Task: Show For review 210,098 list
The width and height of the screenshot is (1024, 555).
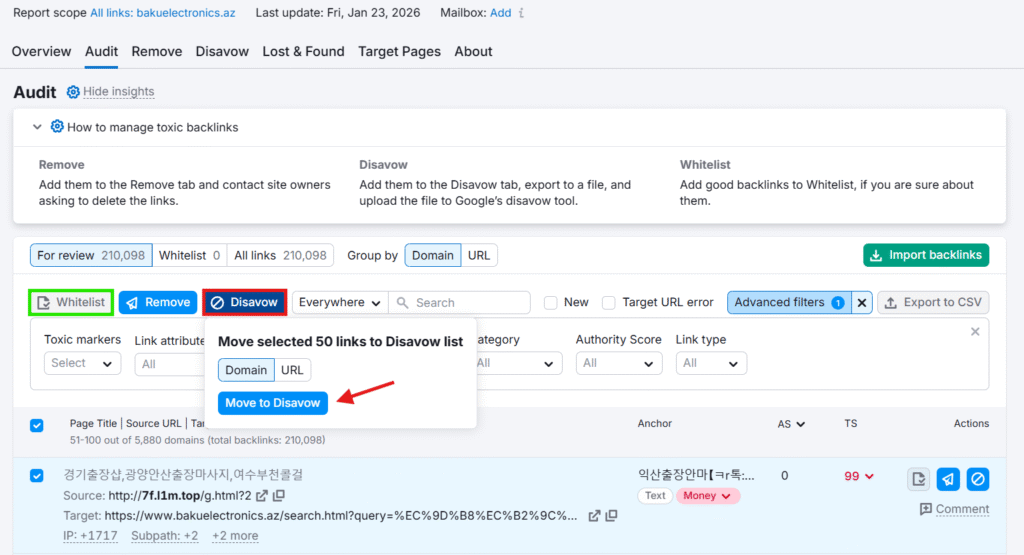Action: pos(91,255)
